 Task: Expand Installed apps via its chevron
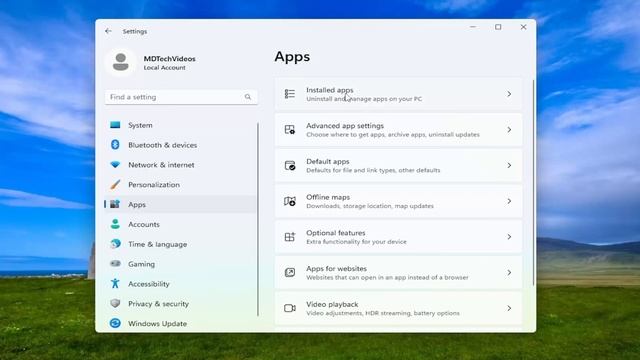[509, 94]
